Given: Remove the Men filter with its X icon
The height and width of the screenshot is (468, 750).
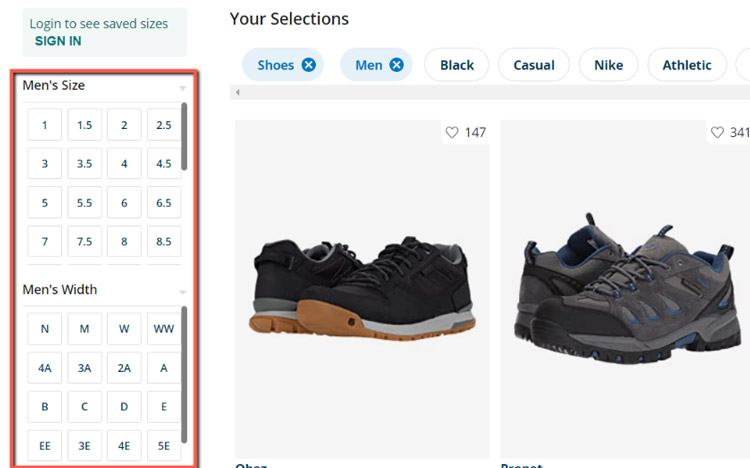Looking at the screenshot, I should (396, 65).
